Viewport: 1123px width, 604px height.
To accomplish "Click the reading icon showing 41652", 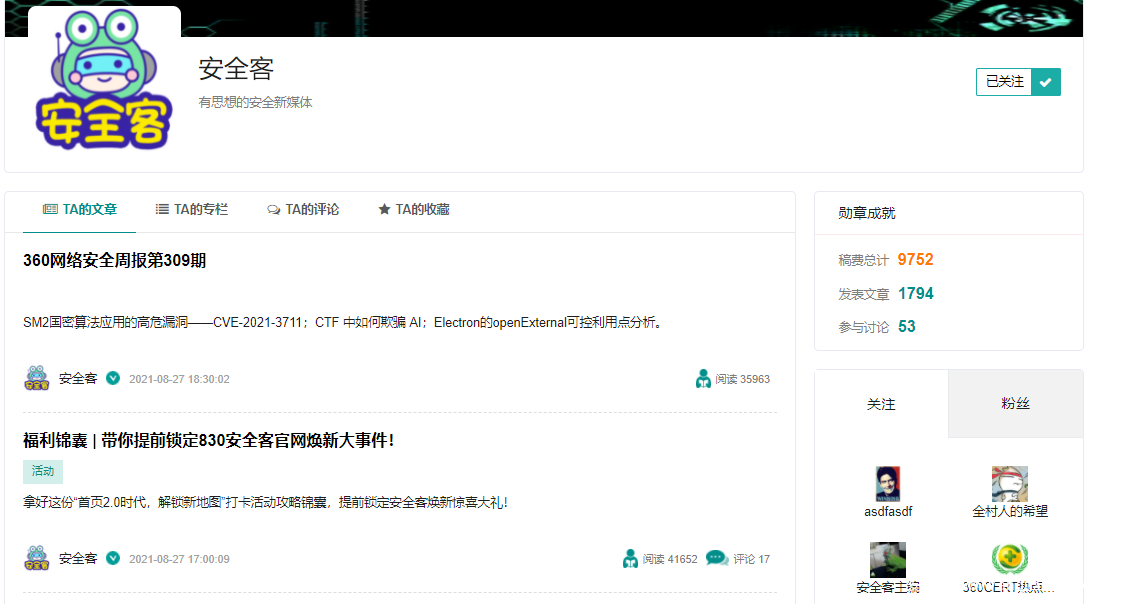I will pyautogui.click(x=630, y=558).
